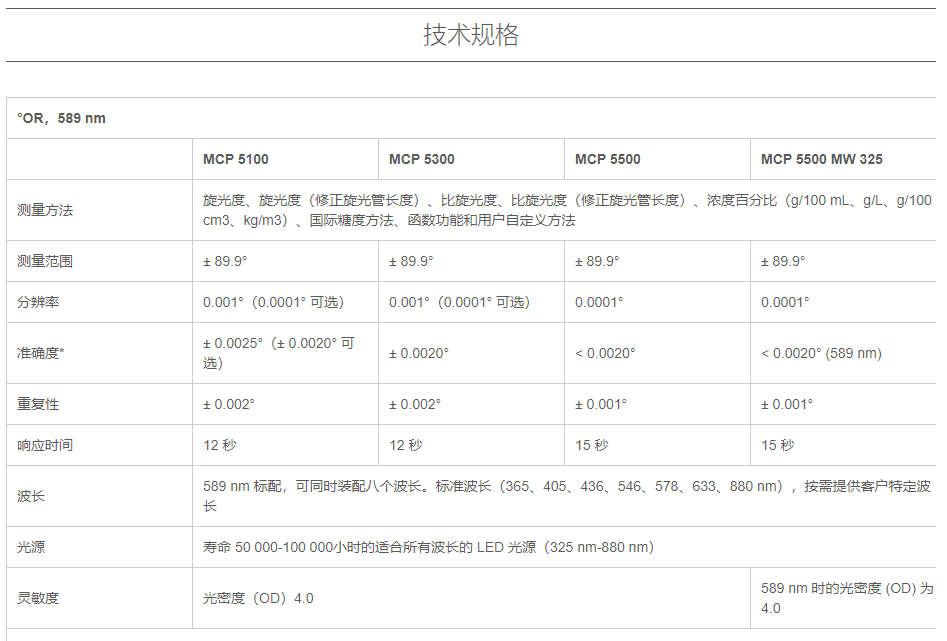Click the 技术规格 section heading
This screenshot has width=947, height=641.
point(471,35)
